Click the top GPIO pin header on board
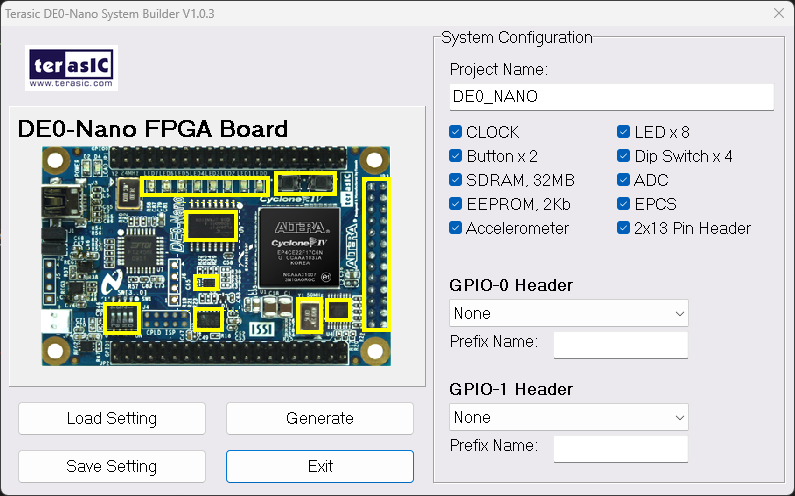The image size is (795, 496). pyautogui.click(x=228, y=158)
